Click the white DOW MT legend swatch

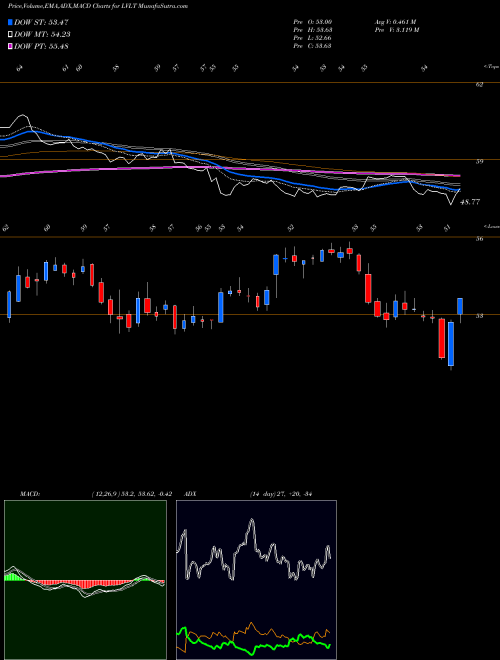(x=10, y=35)
